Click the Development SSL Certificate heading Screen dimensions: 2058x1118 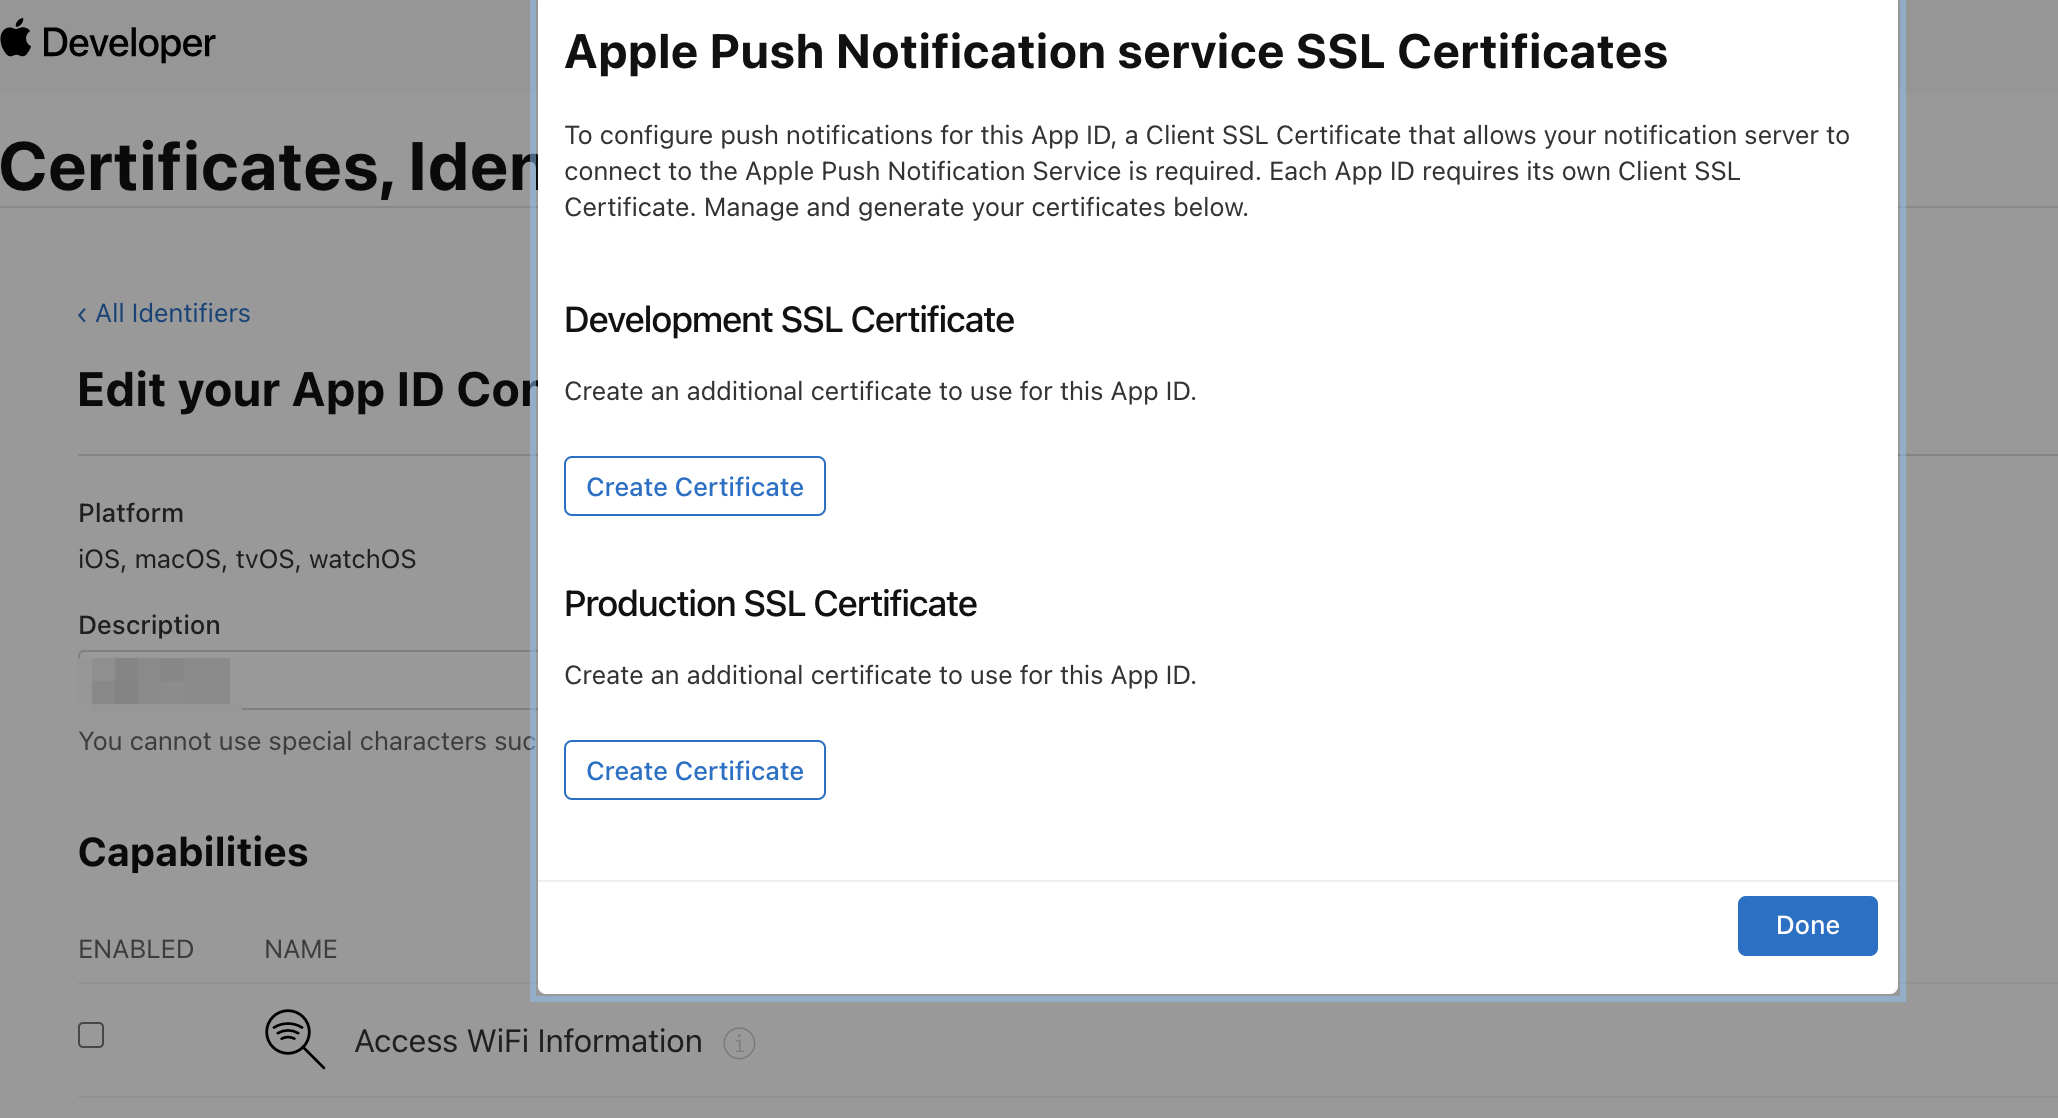coord(788,320)
